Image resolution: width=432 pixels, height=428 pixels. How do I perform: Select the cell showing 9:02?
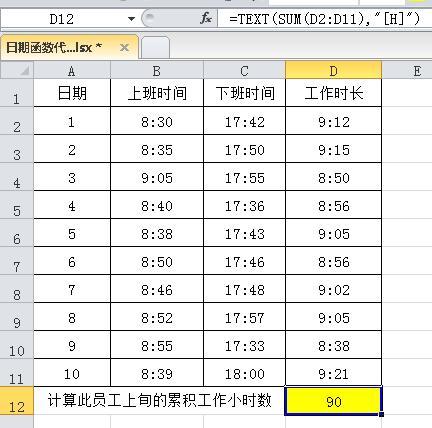click(x=334, y=289)
